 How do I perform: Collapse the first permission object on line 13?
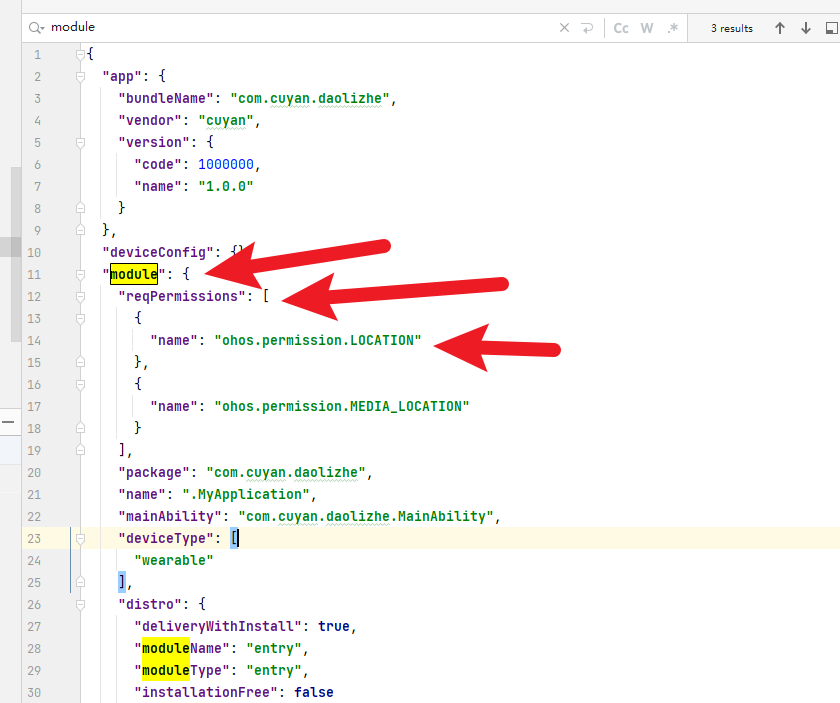tap(80, 319)
